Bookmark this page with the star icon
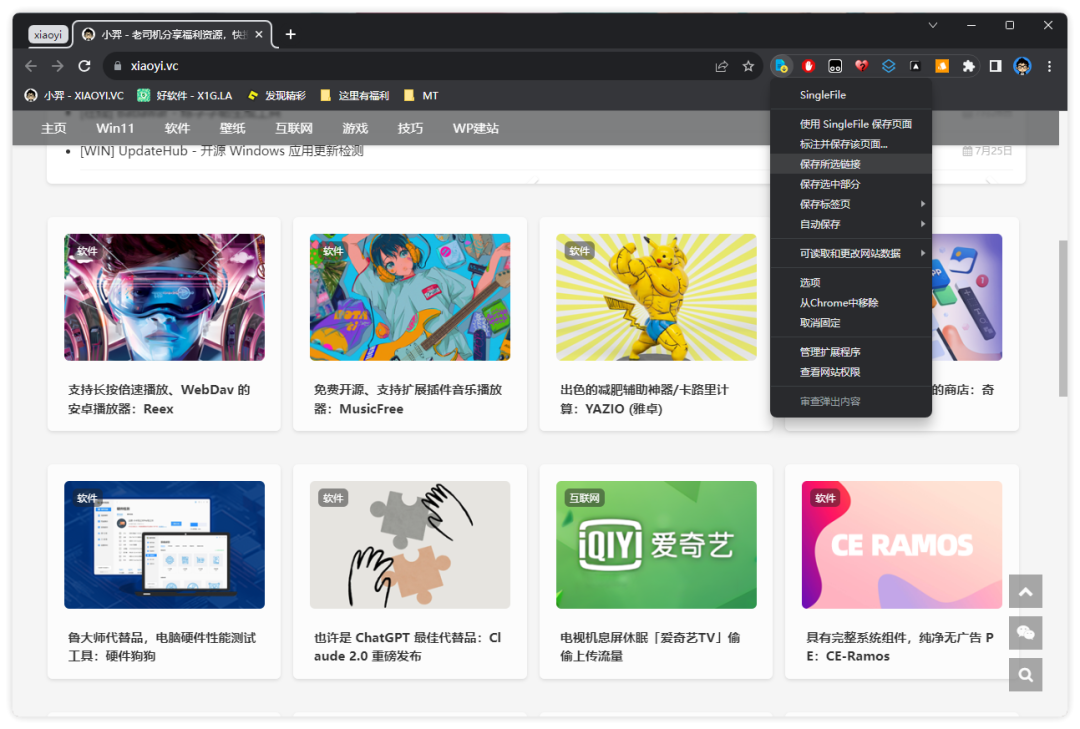This screenshot has width=1080, height=729. click(x=748, y=66)
